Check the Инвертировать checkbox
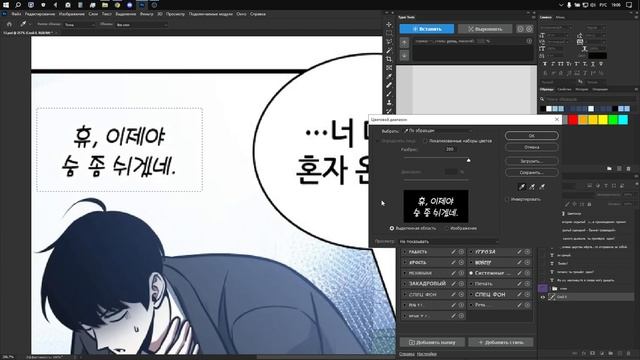This screenshot has width=640, height=360. [508, 200]
